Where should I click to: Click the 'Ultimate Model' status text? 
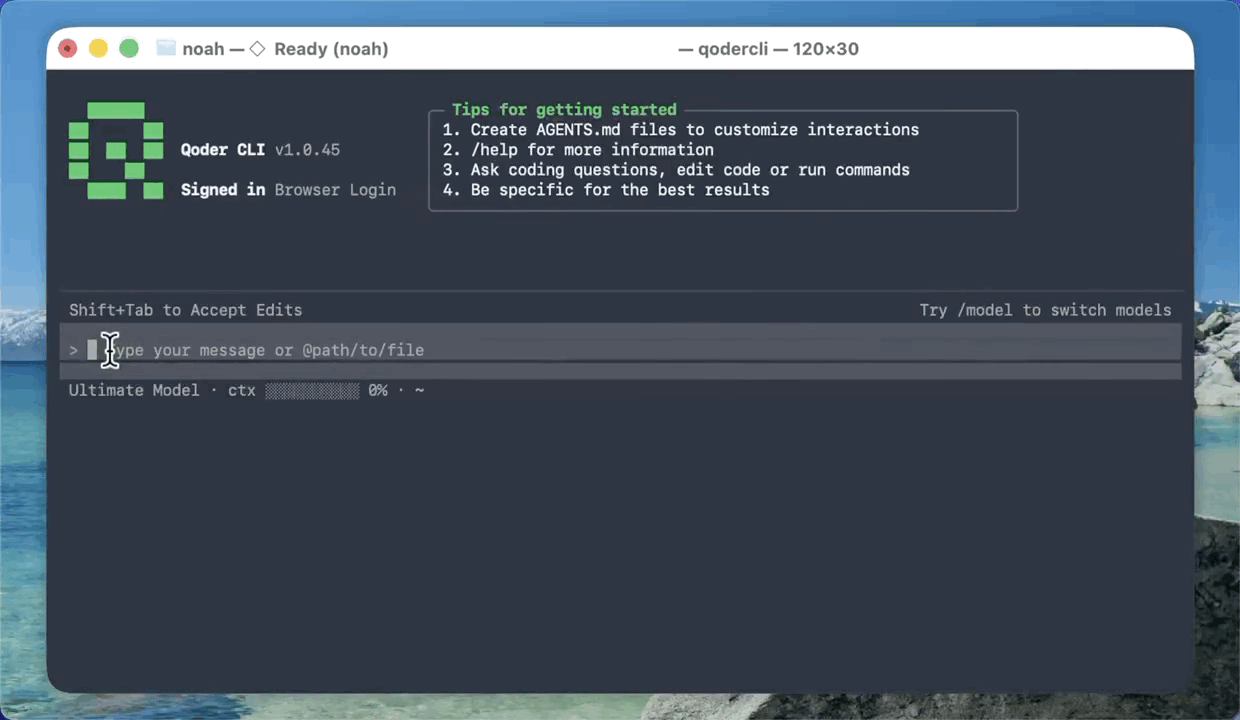(134, 390)
